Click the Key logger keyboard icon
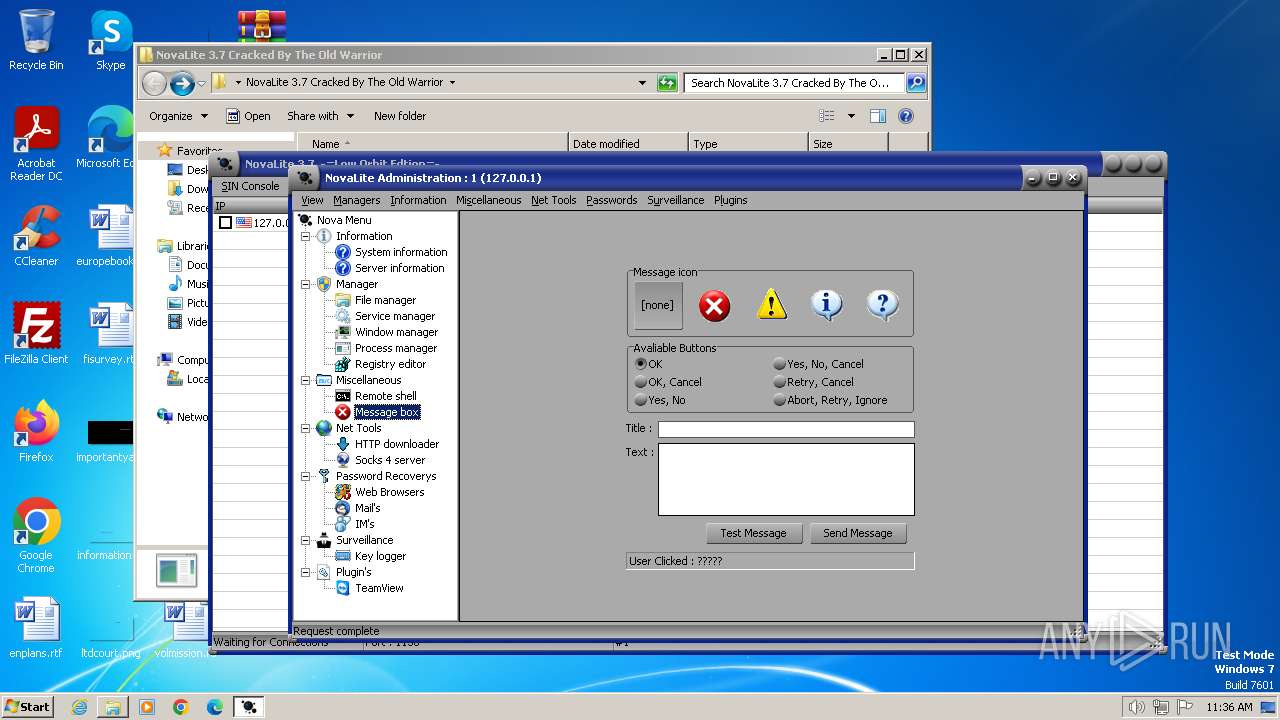The width and height of the screenshot is (1280, 720). (x=343, y=556)
